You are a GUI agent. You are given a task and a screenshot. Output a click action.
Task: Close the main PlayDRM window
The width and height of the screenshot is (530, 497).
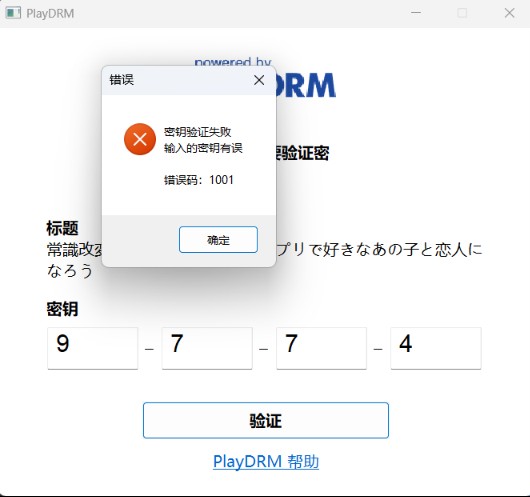(509, 13)
